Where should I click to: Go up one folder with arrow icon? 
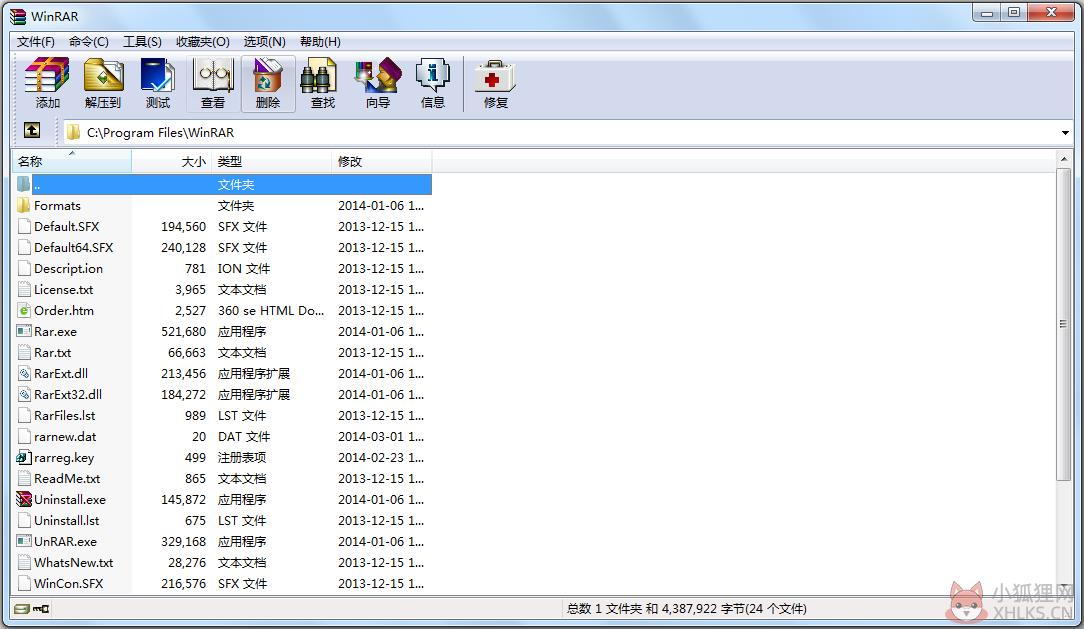pyautogui.click(x=32, y=131)
